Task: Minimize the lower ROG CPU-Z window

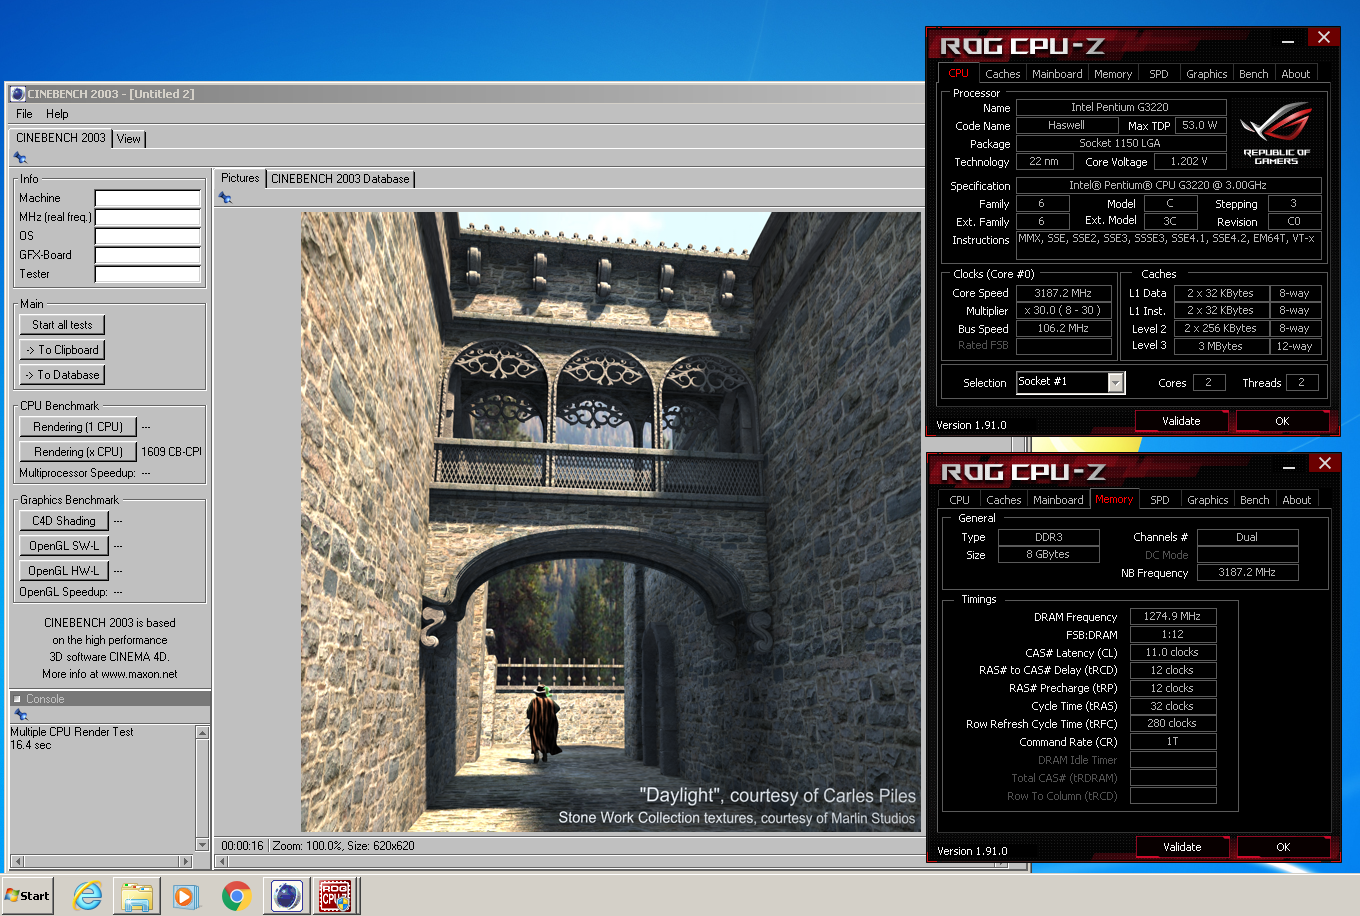Action: tap(1290, 467)
